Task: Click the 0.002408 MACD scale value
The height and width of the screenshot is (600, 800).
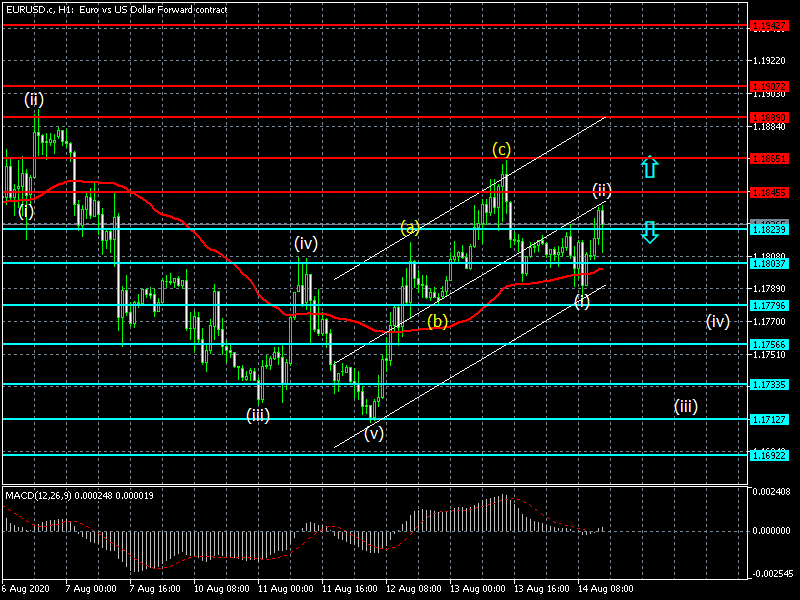Action: click(x=771, y=492)
